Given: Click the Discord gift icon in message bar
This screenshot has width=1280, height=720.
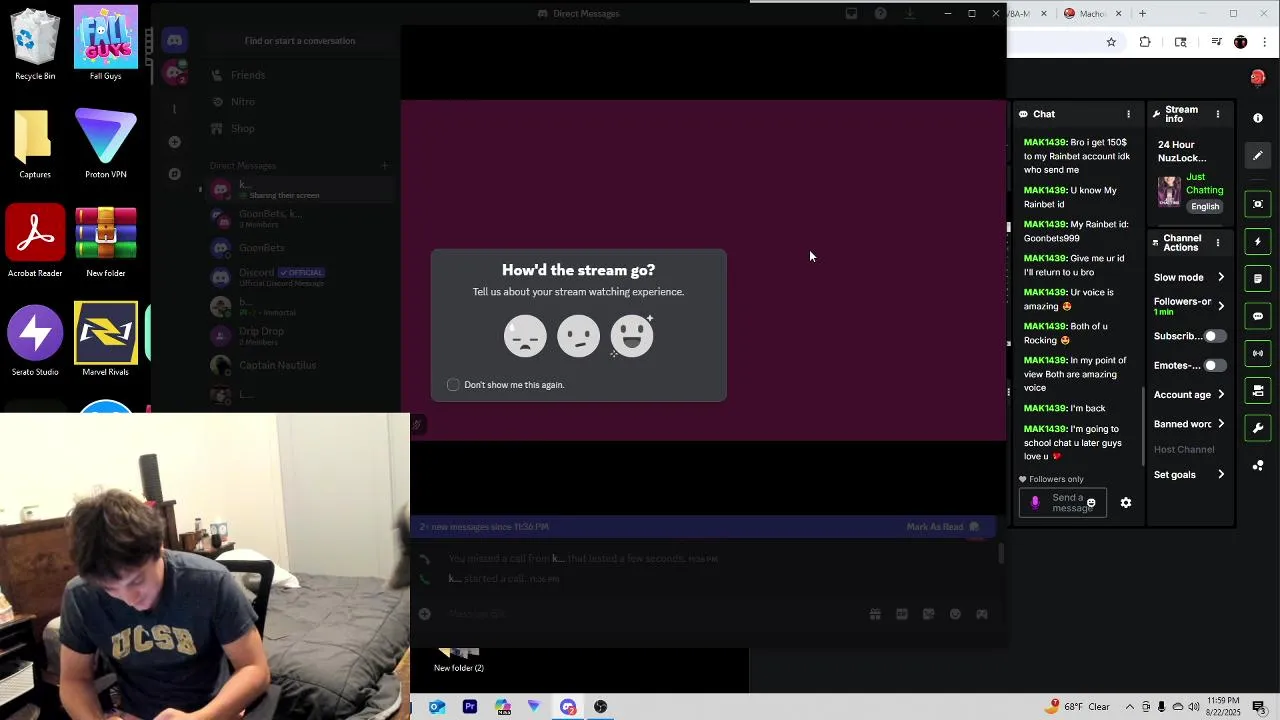Looking at the screenshot, I should [x=875, y=614].
